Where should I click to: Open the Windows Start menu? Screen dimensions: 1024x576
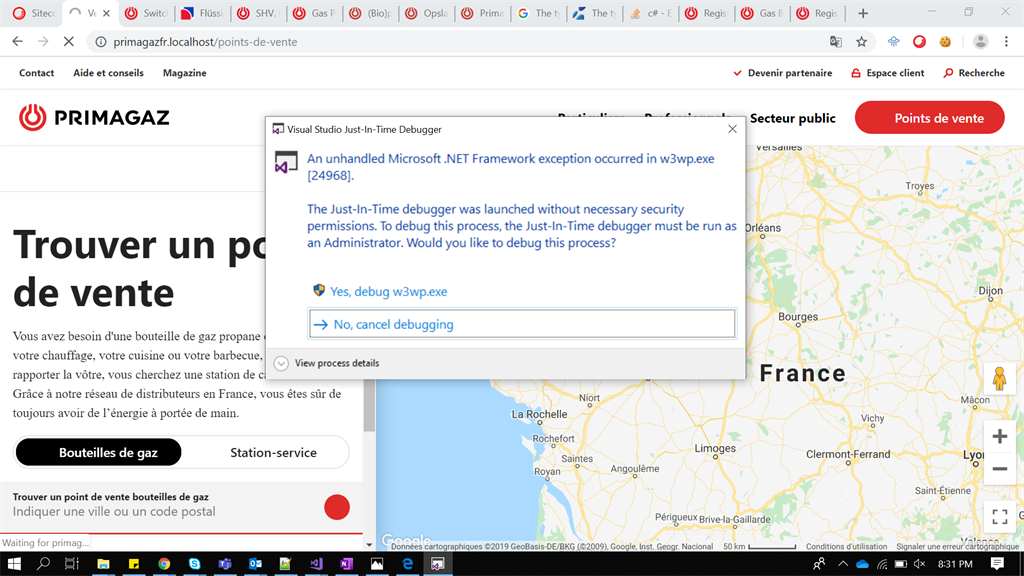click(x=14, y=564)
